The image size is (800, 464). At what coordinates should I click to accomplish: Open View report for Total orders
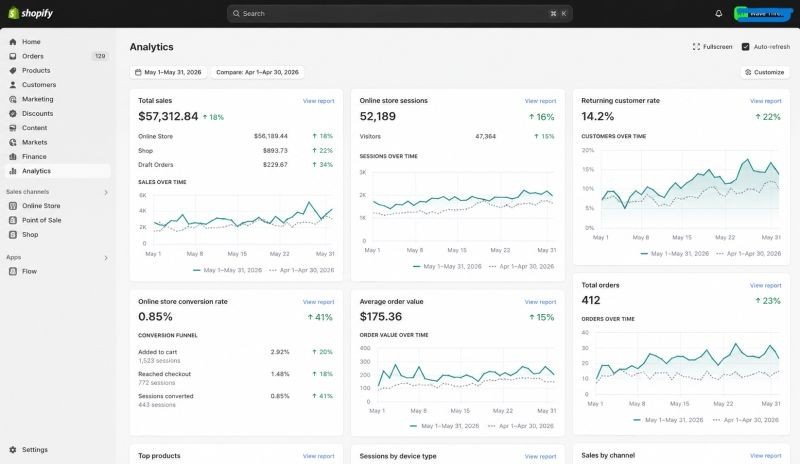click(765, 285)
